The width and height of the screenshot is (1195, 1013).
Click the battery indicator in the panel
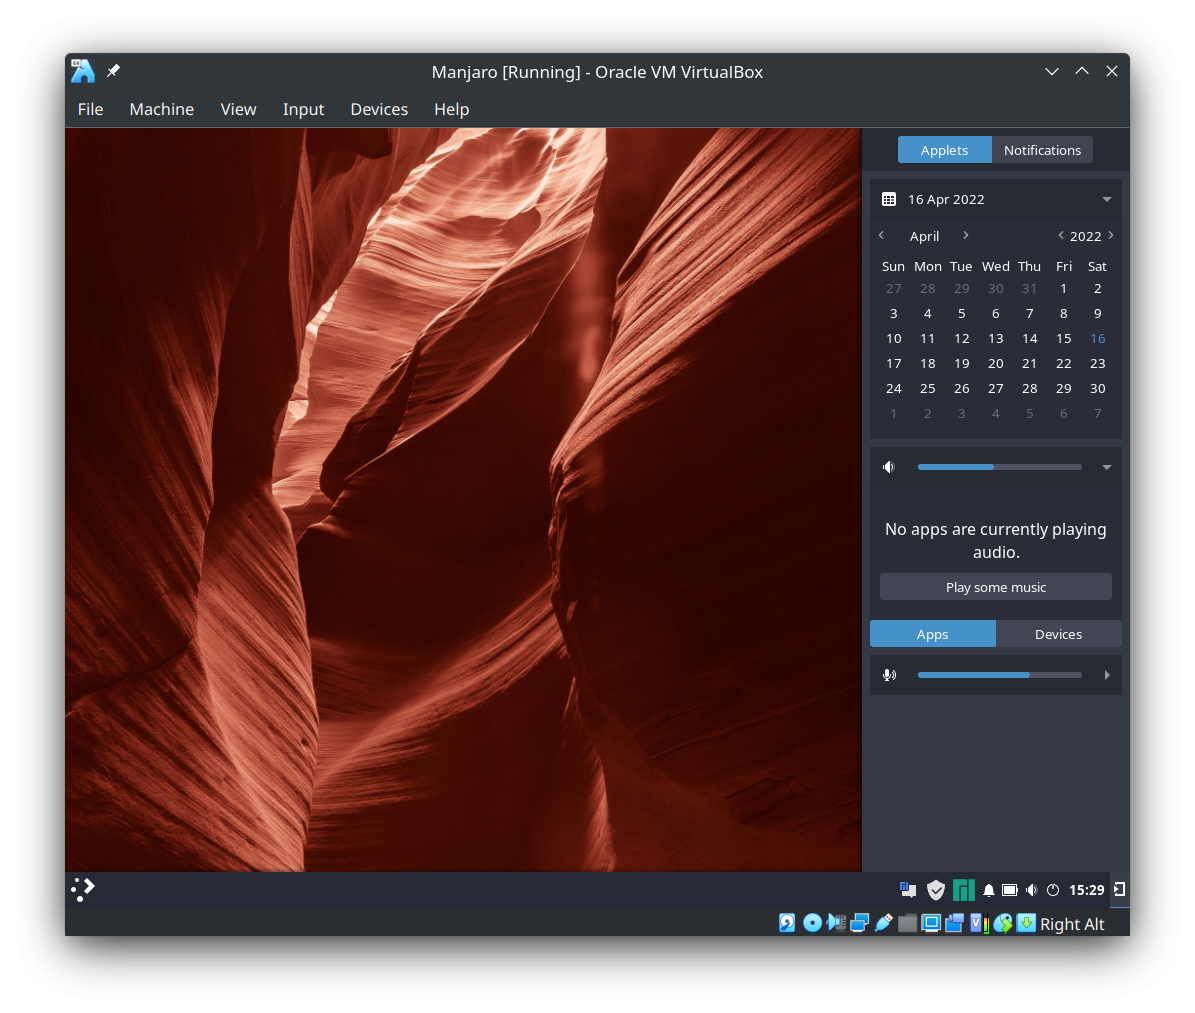[1010, 890]
